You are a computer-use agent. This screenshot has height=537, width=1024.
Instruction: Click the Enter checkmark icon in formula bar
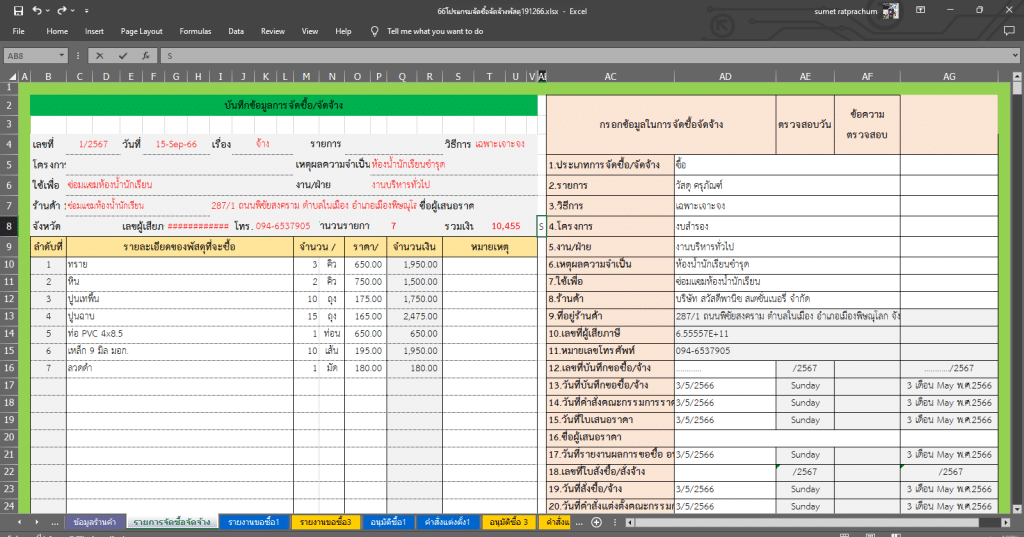(122, 56)
